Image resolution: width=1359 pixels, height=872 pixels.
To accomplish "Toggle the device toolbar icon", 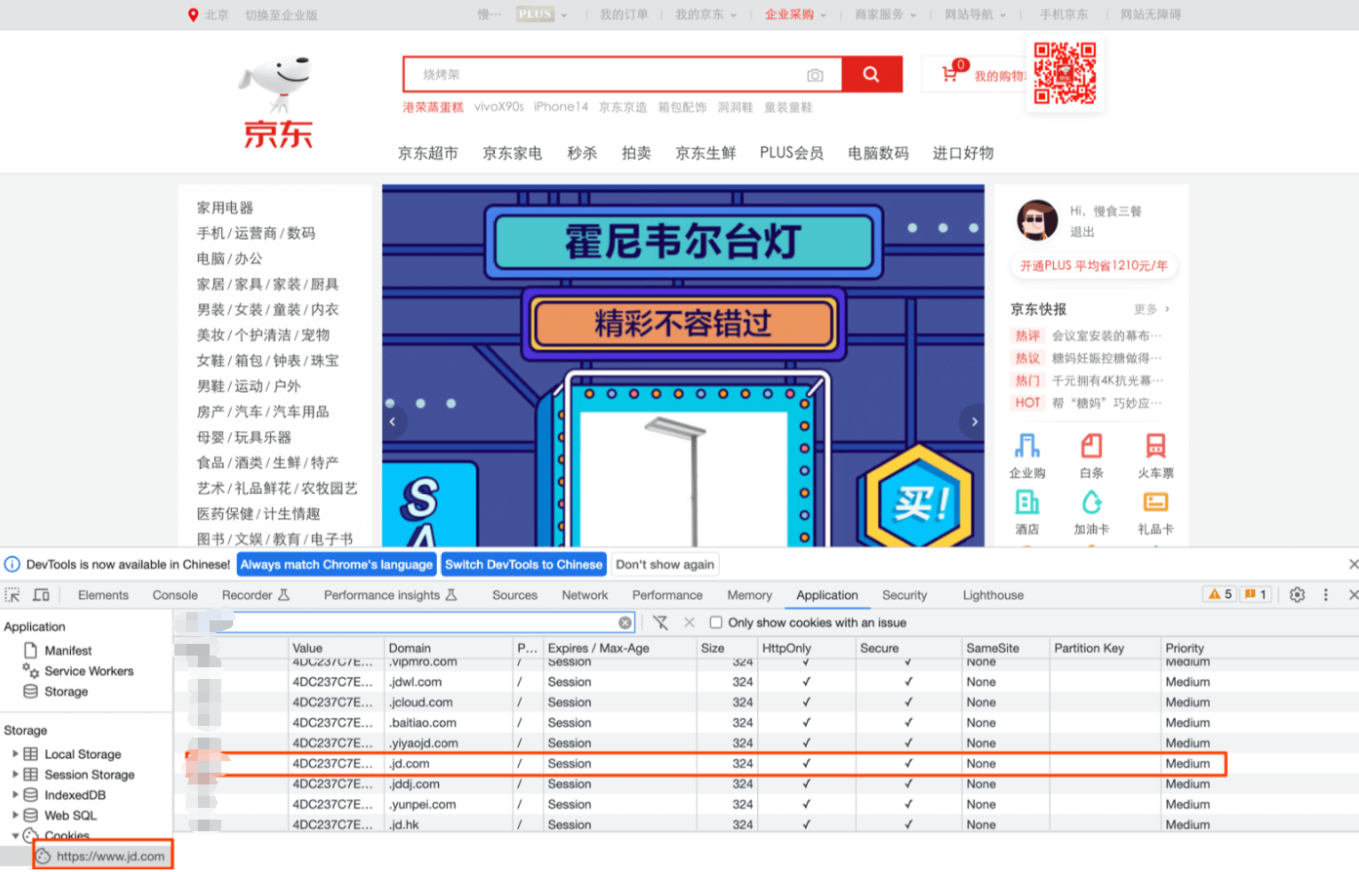I will coord(41,595).
